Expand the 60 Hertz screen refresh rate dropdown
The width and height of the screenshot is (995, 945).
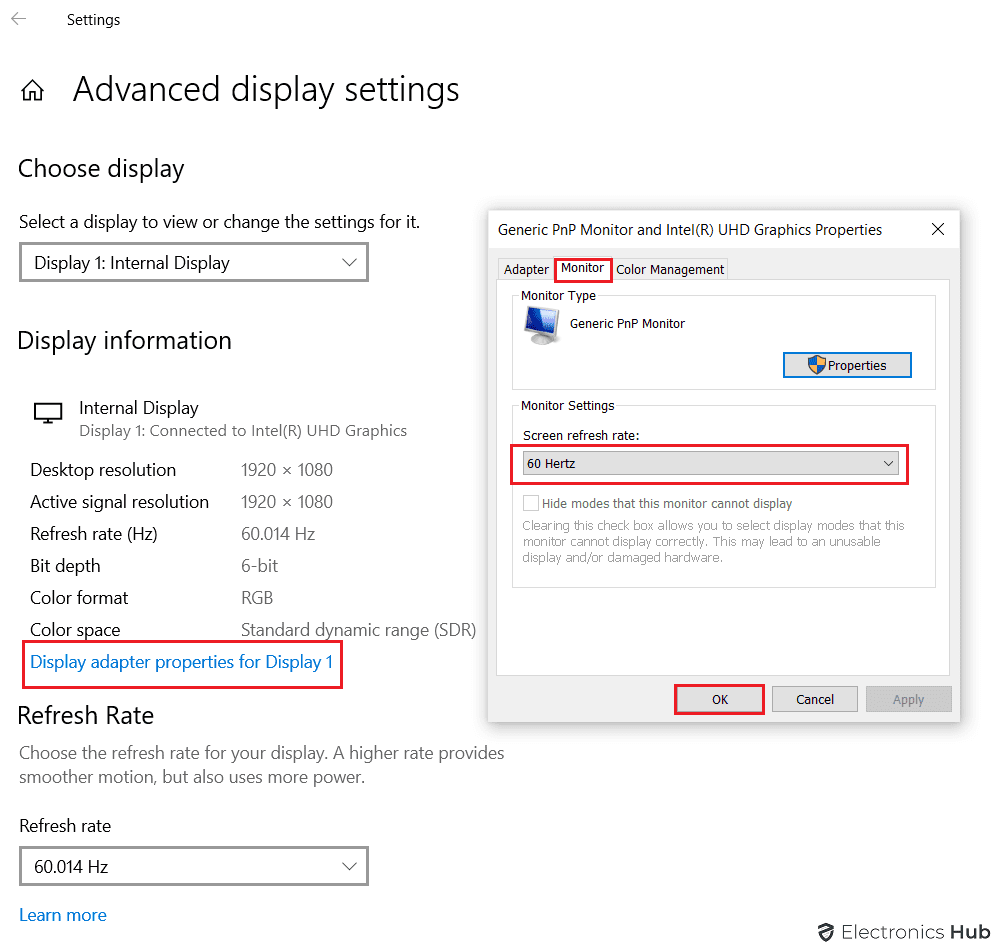[x=710, y=463]
